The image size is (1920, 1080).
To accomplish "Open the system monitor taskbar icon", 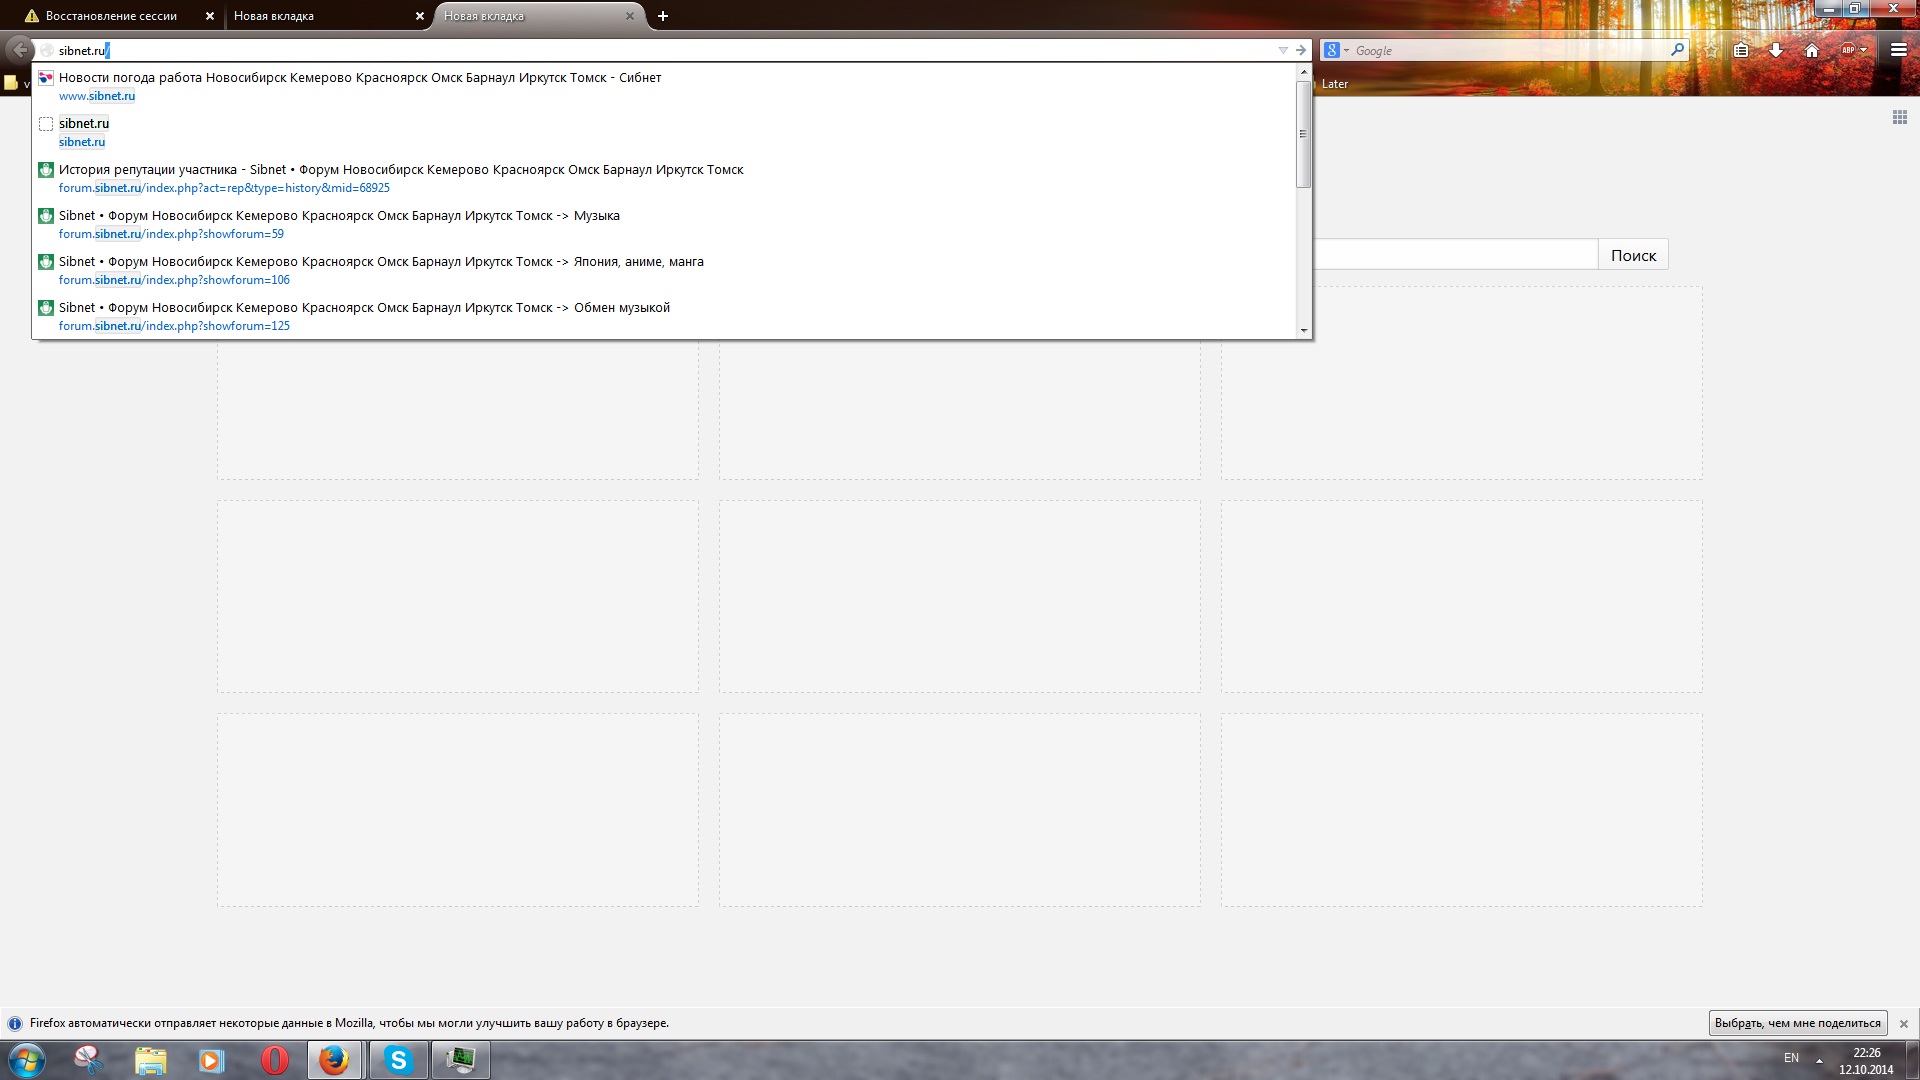I will pos(460,1060).
